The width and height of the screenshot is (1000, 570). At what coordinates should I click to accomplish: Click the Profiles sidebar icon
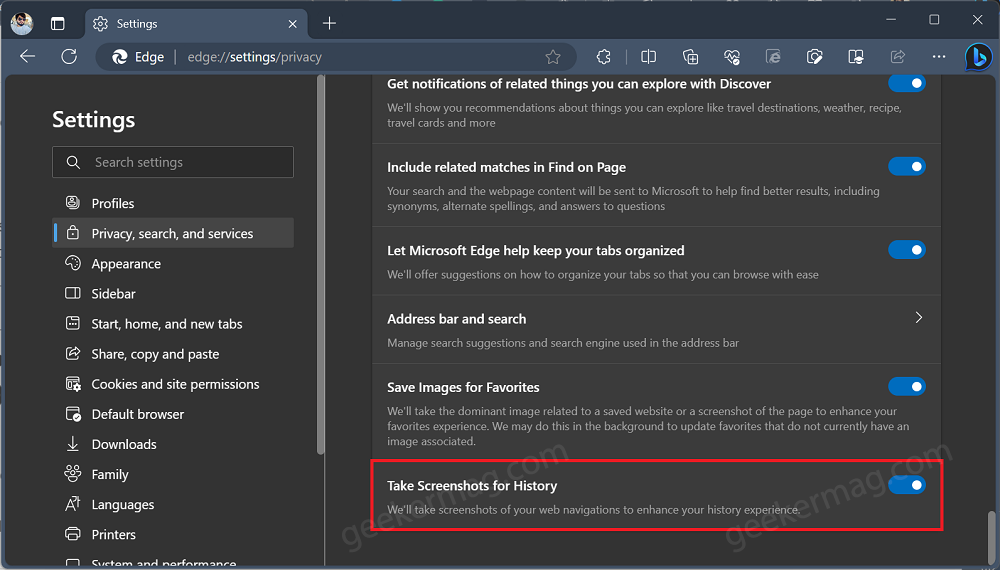coord(73,203)
